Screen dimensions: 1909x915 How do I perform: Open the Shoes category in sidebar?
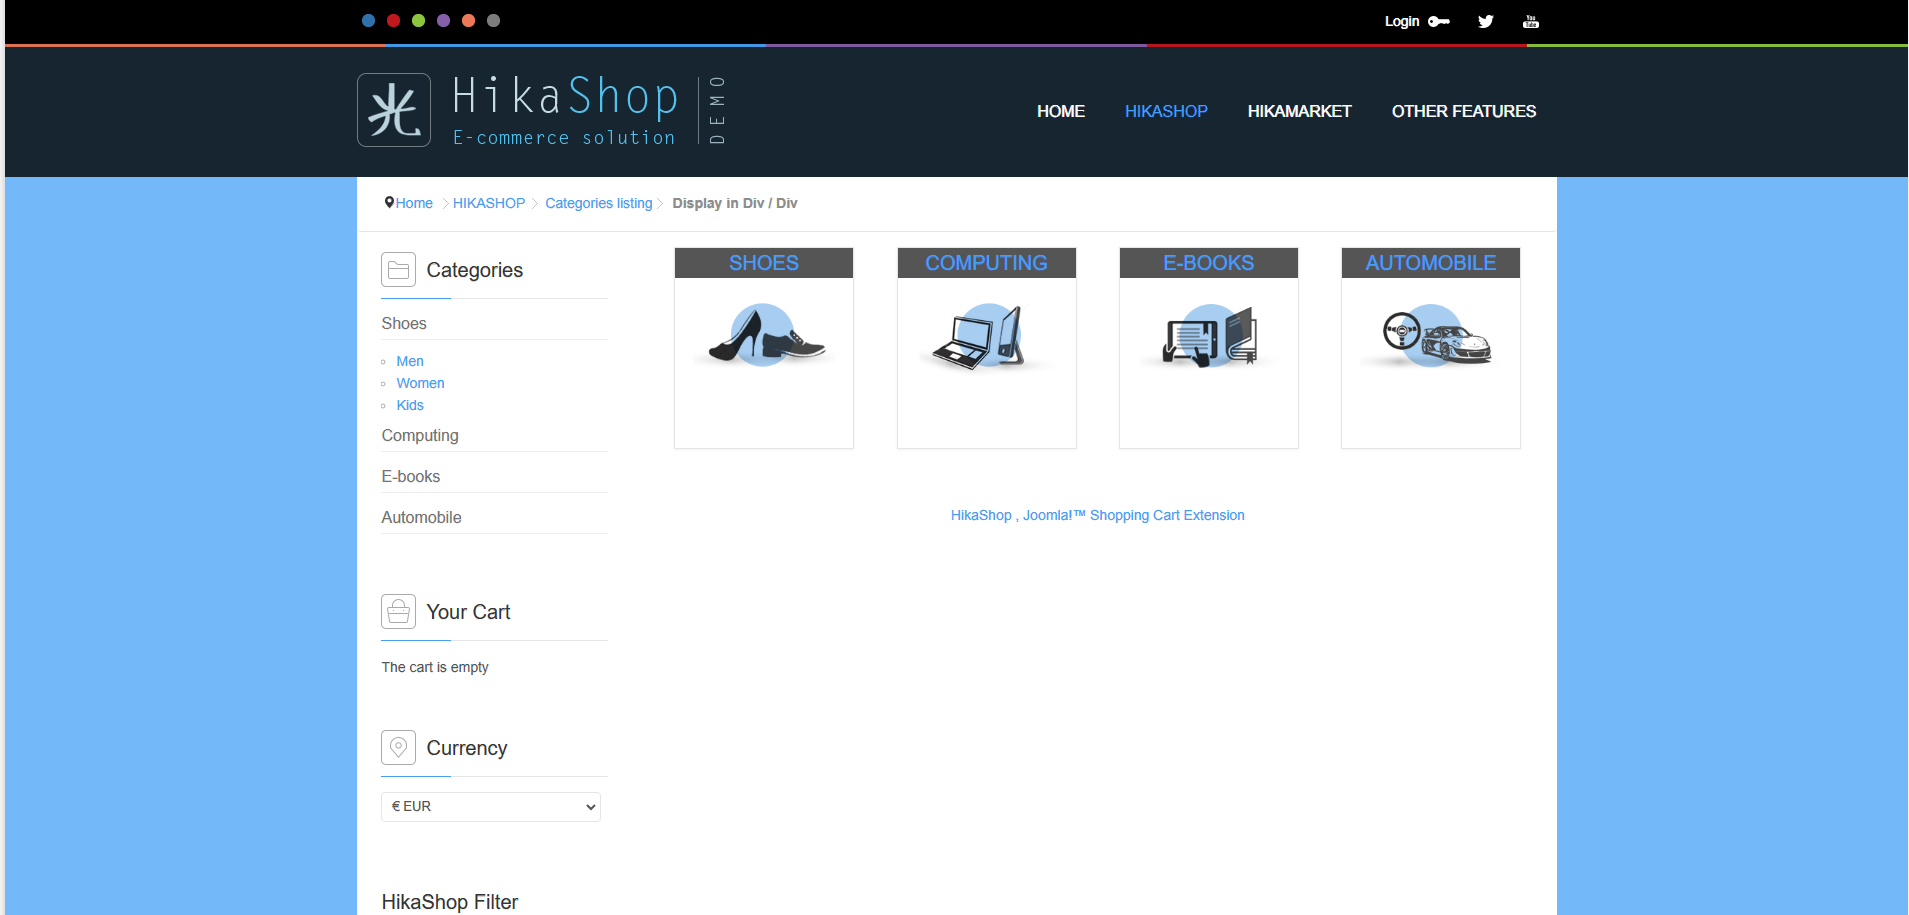coord(404,323)
